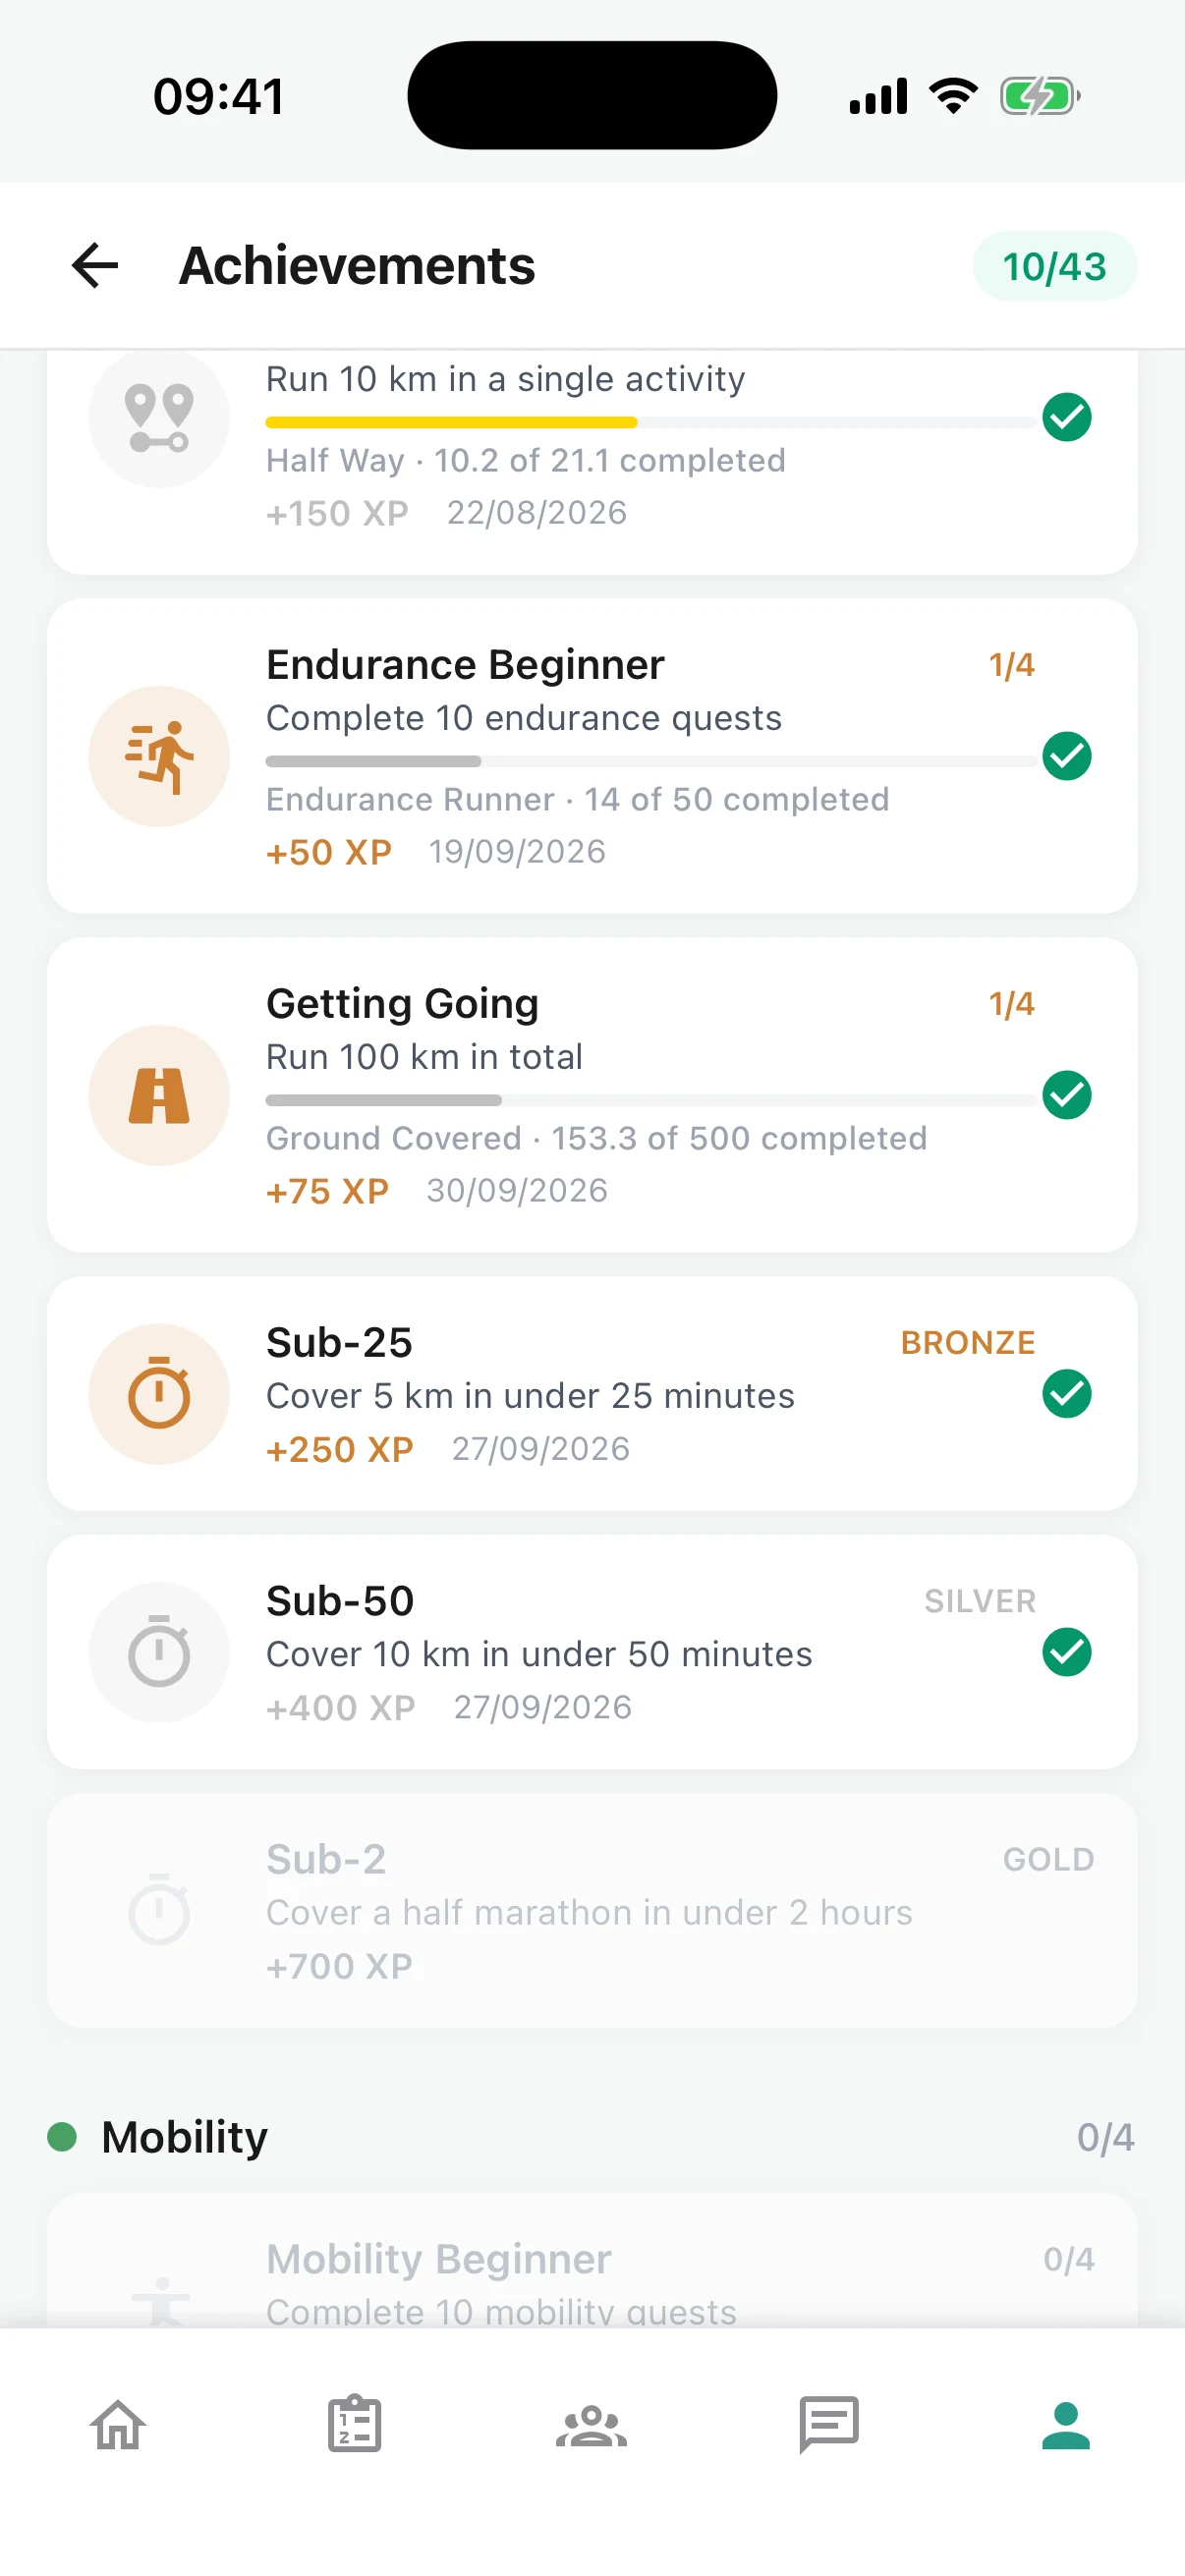Image resolution: width=1185 pixels, height=2576 pixels.
Task: Go back using the arrow icon
Action: (96, 266)
